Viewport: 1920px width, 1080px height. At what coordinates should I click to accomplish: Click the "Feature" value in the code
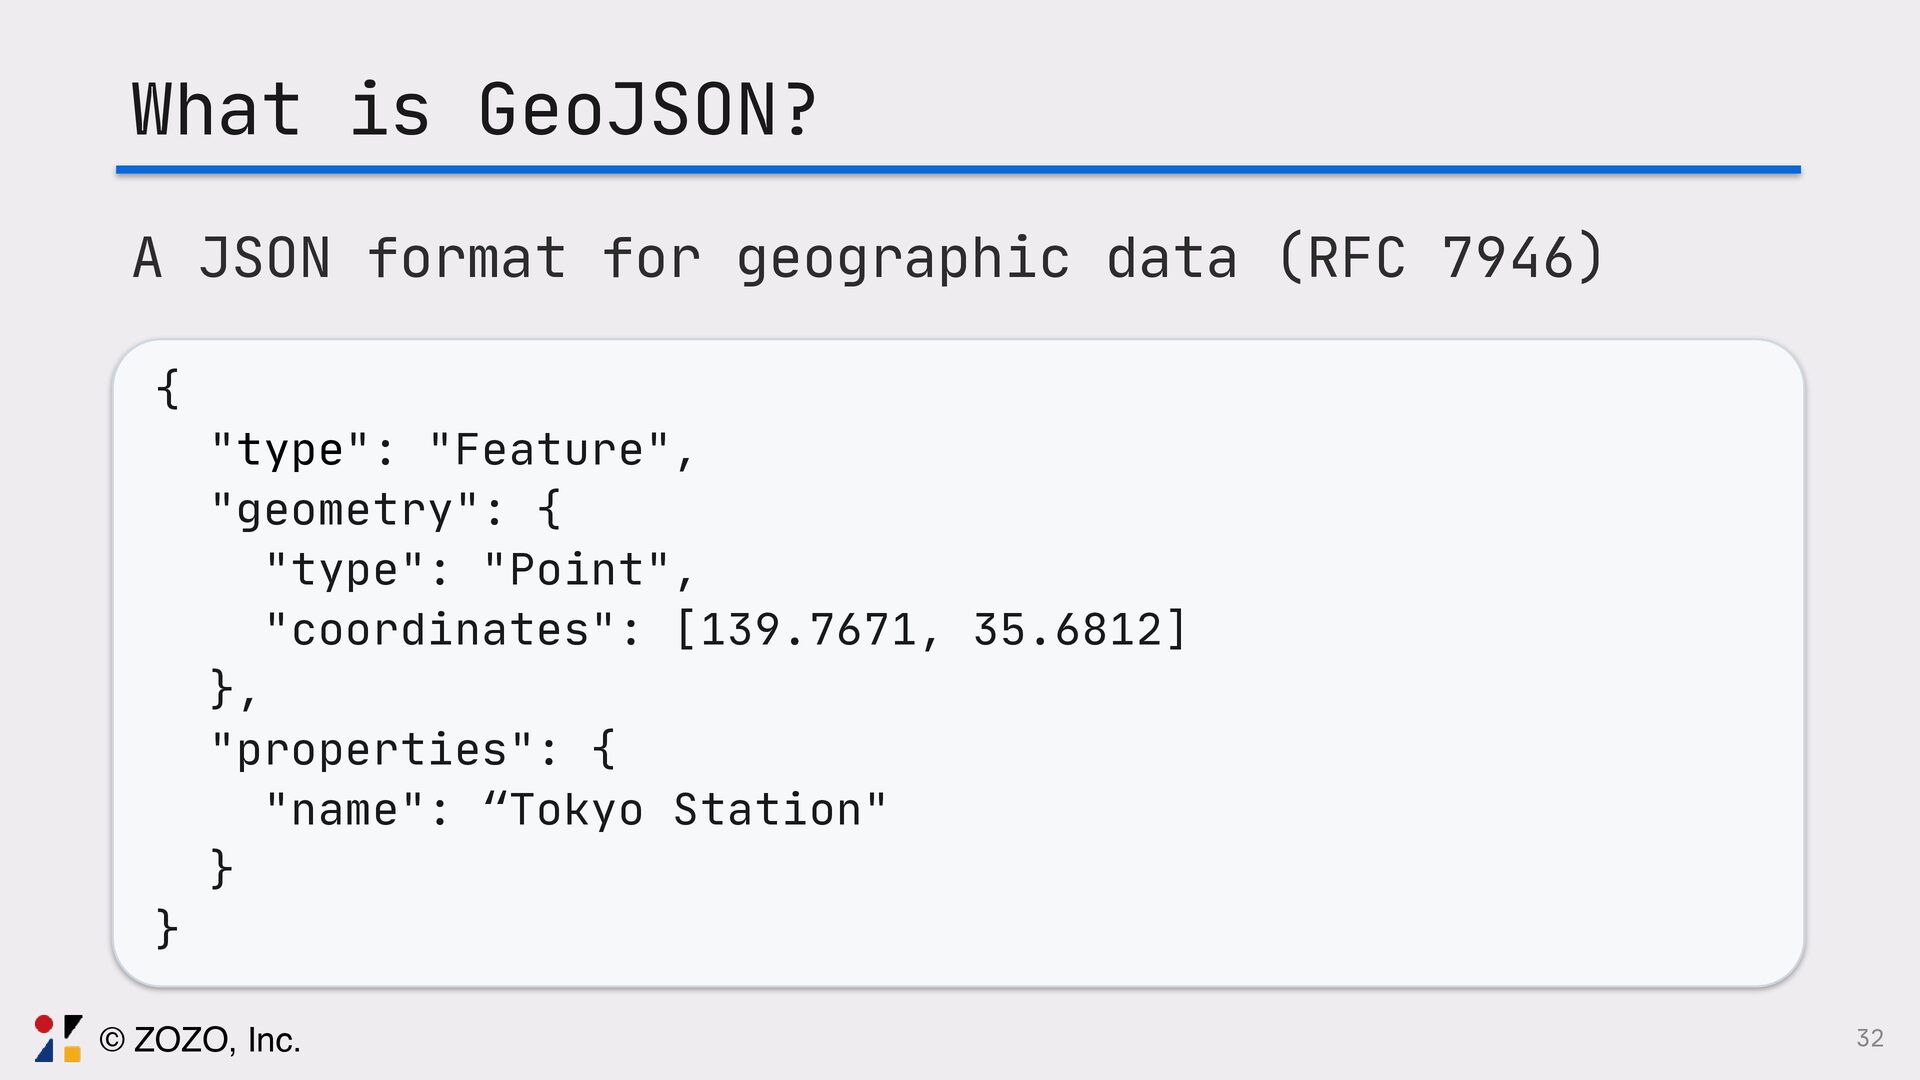point(548,450)
